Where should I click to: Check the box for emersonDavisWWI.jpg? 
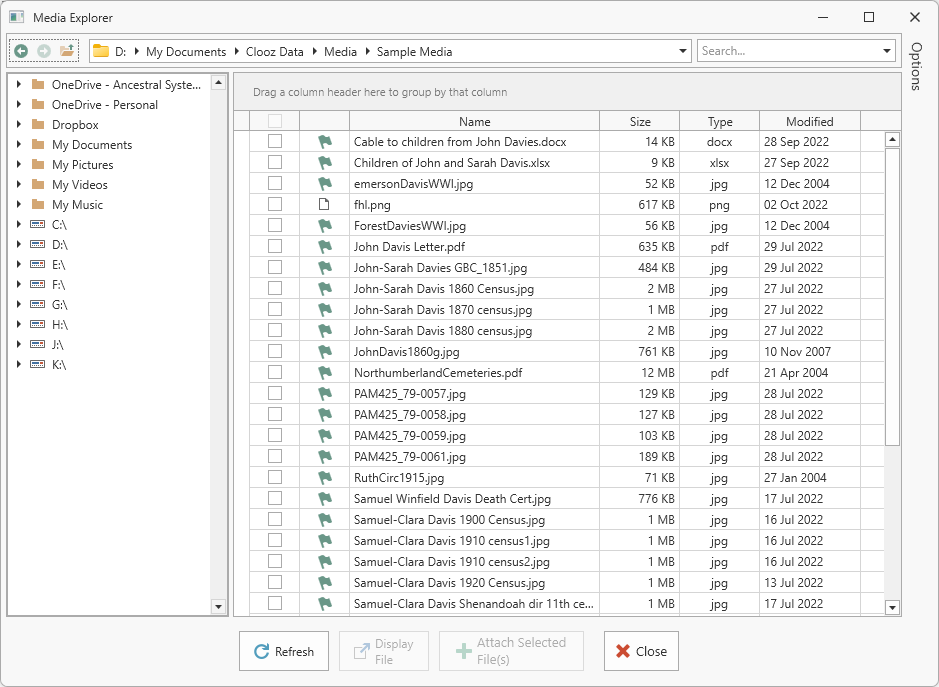[275, 184]
